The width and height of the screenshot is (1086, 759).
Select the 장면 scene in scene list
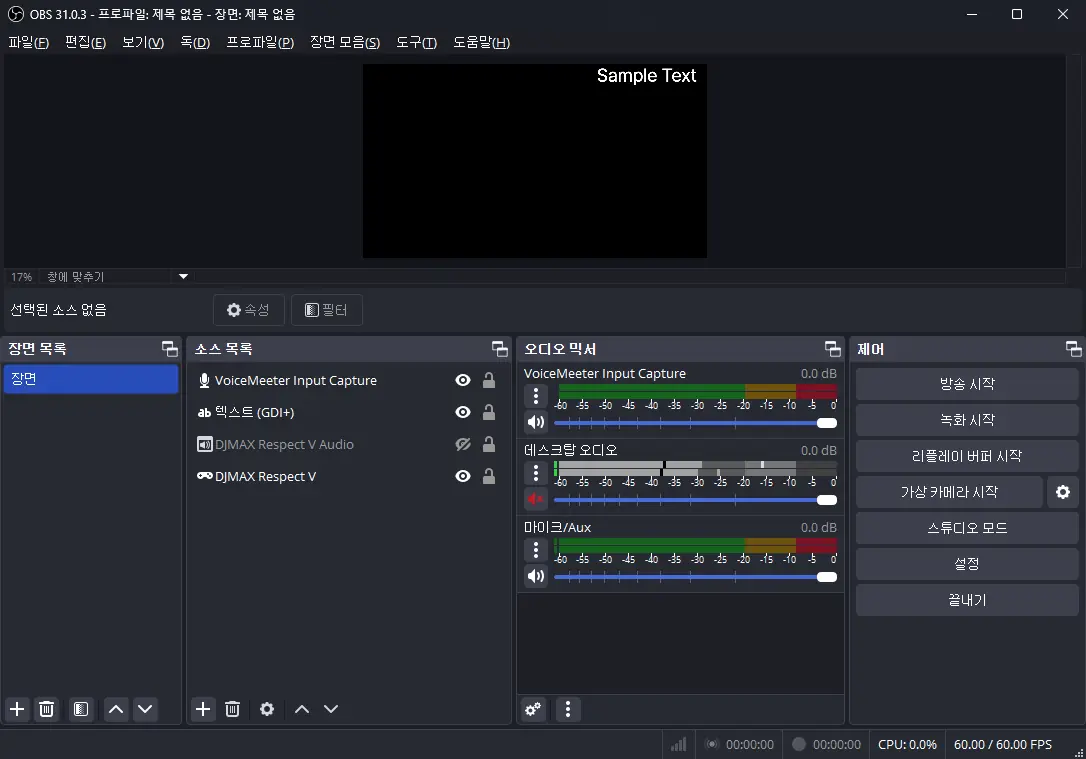[x=91, y=379]
